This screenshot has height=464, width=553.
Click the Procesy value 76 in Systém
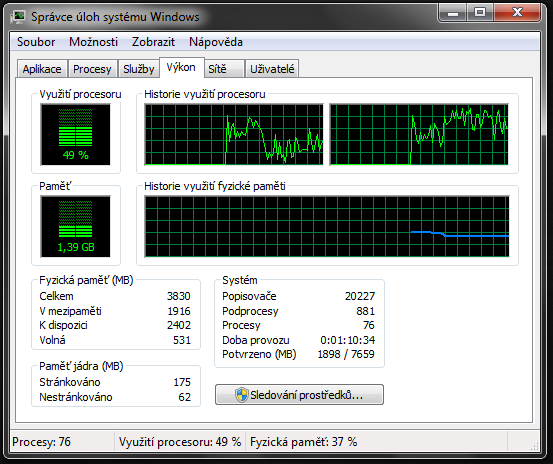[369, 325]
